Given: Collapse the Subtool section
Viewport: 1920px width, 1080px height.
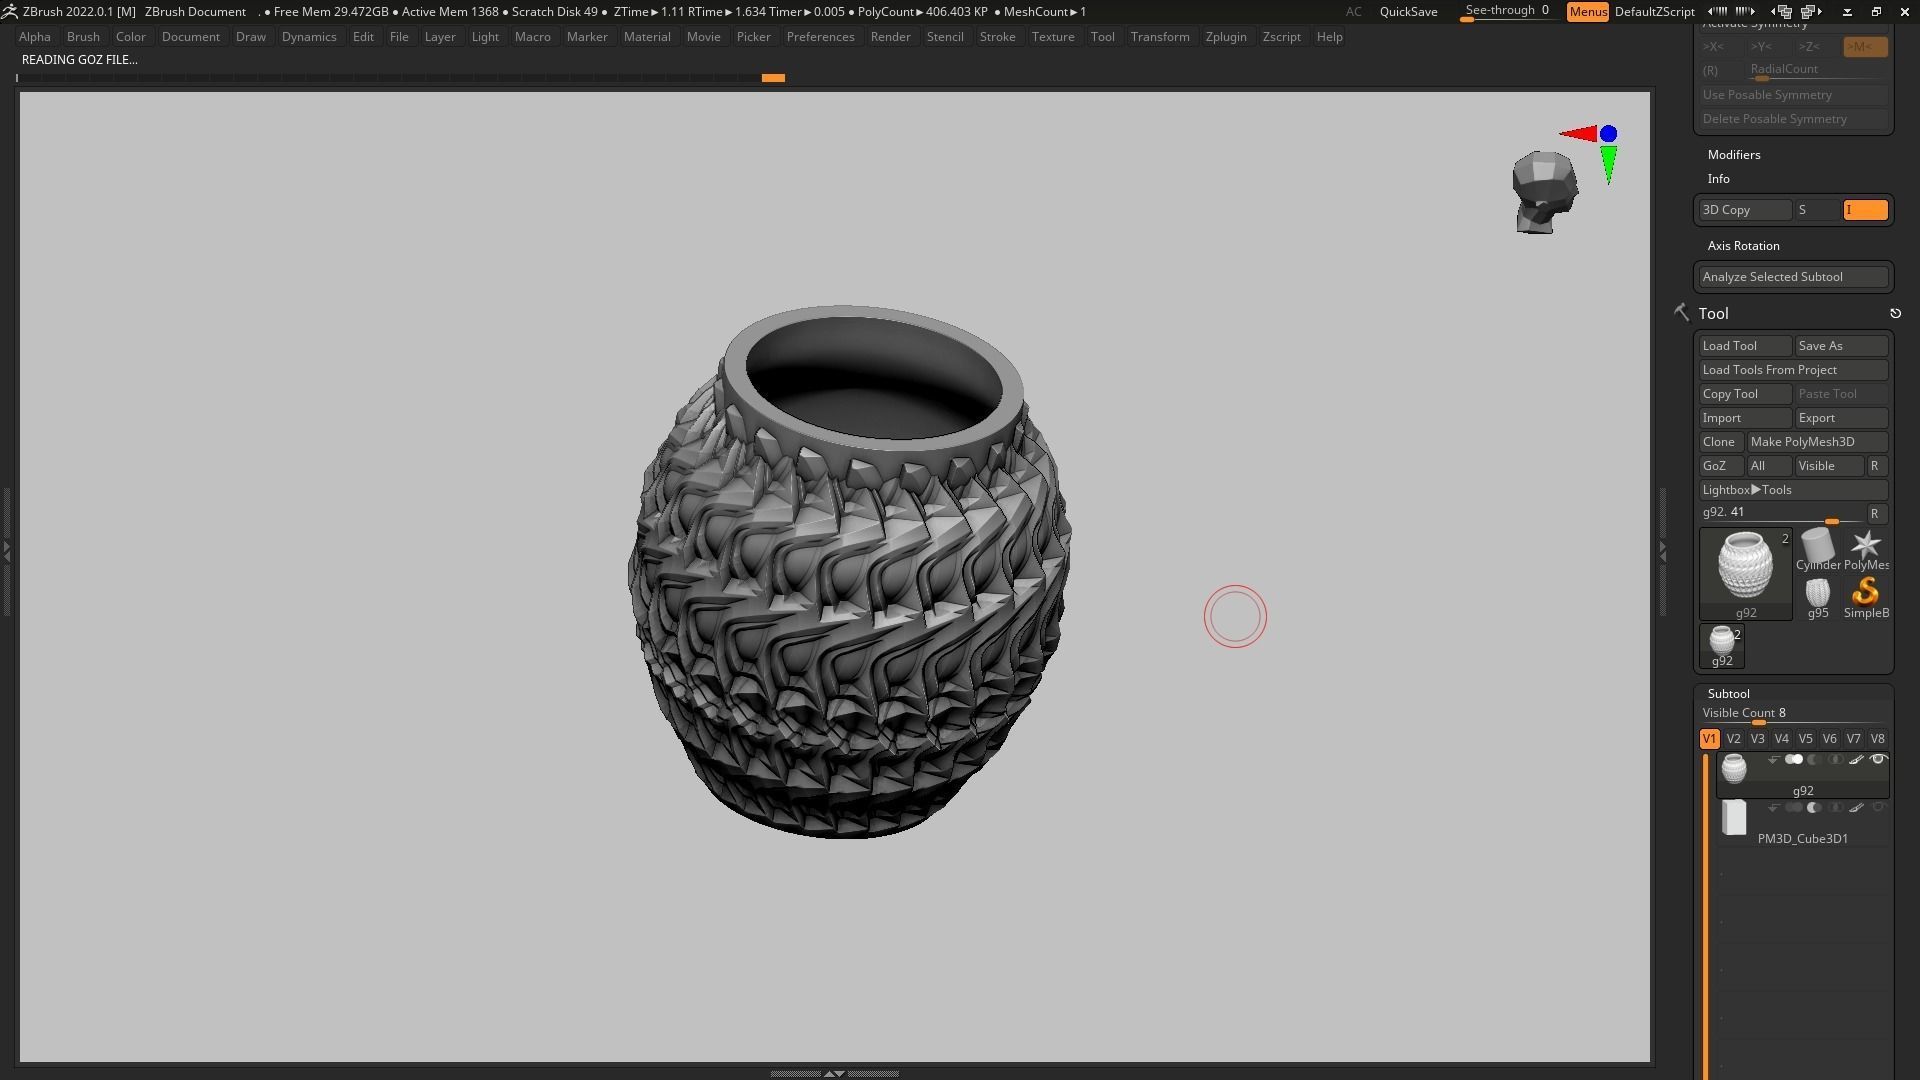Looking at the screenshot, I should (x=1728, y=694).
